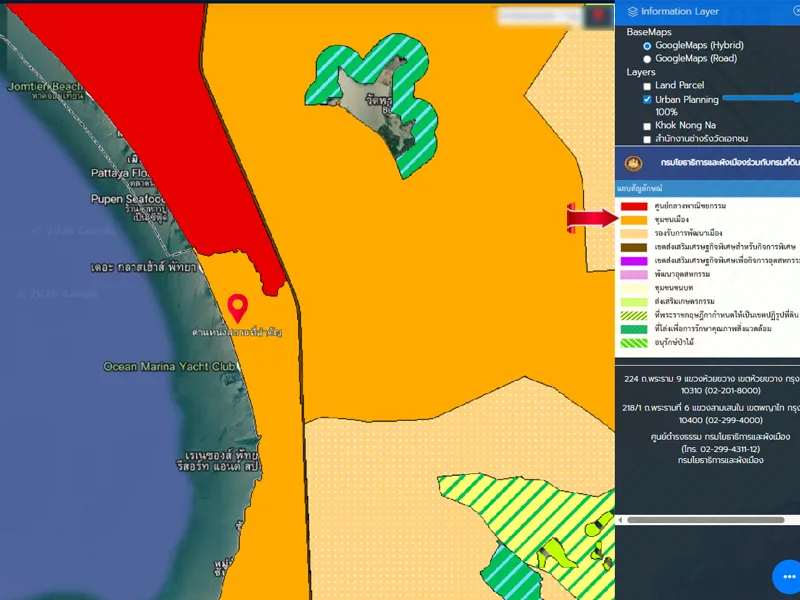Adjust the Urban Planning opacity slider
The image size is (800, 600).
[760, 98]
